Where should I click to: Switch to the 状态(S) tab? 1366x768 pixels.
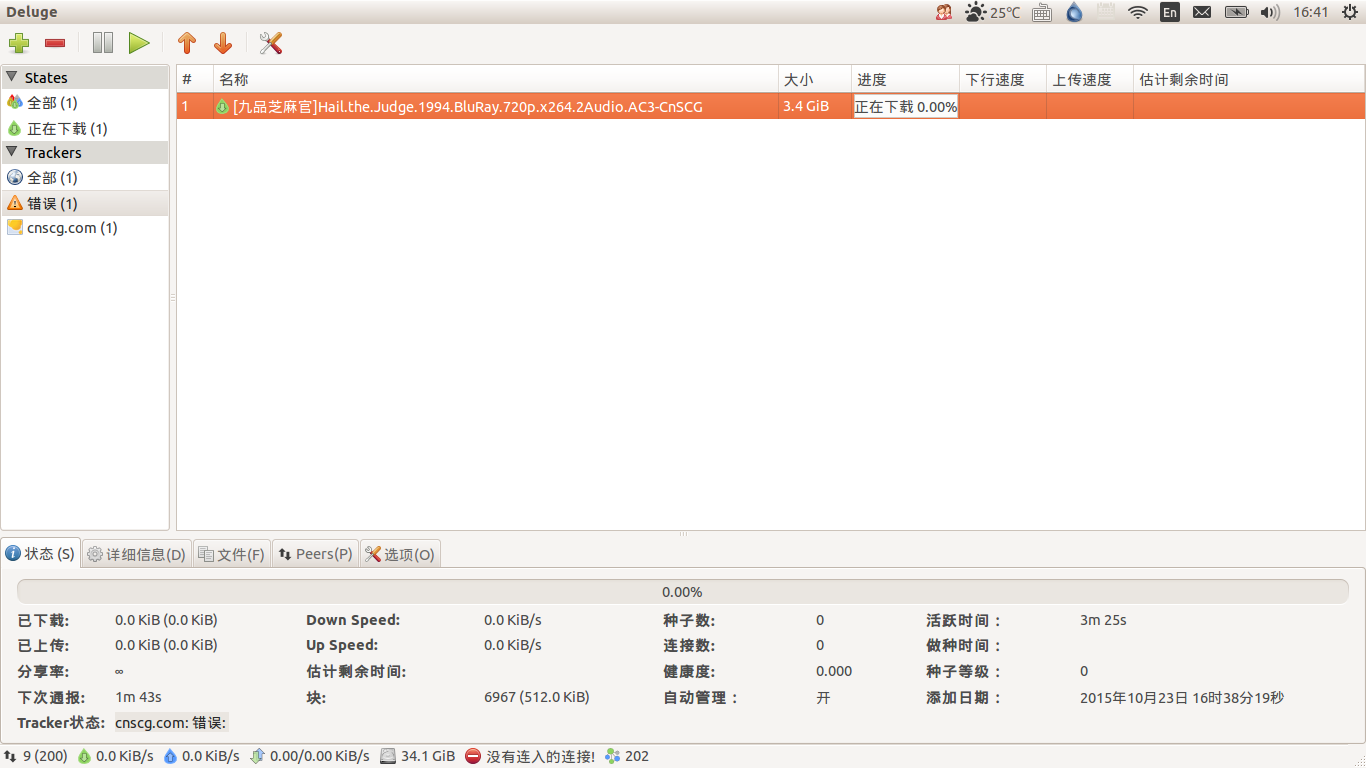tap(41, 553)
